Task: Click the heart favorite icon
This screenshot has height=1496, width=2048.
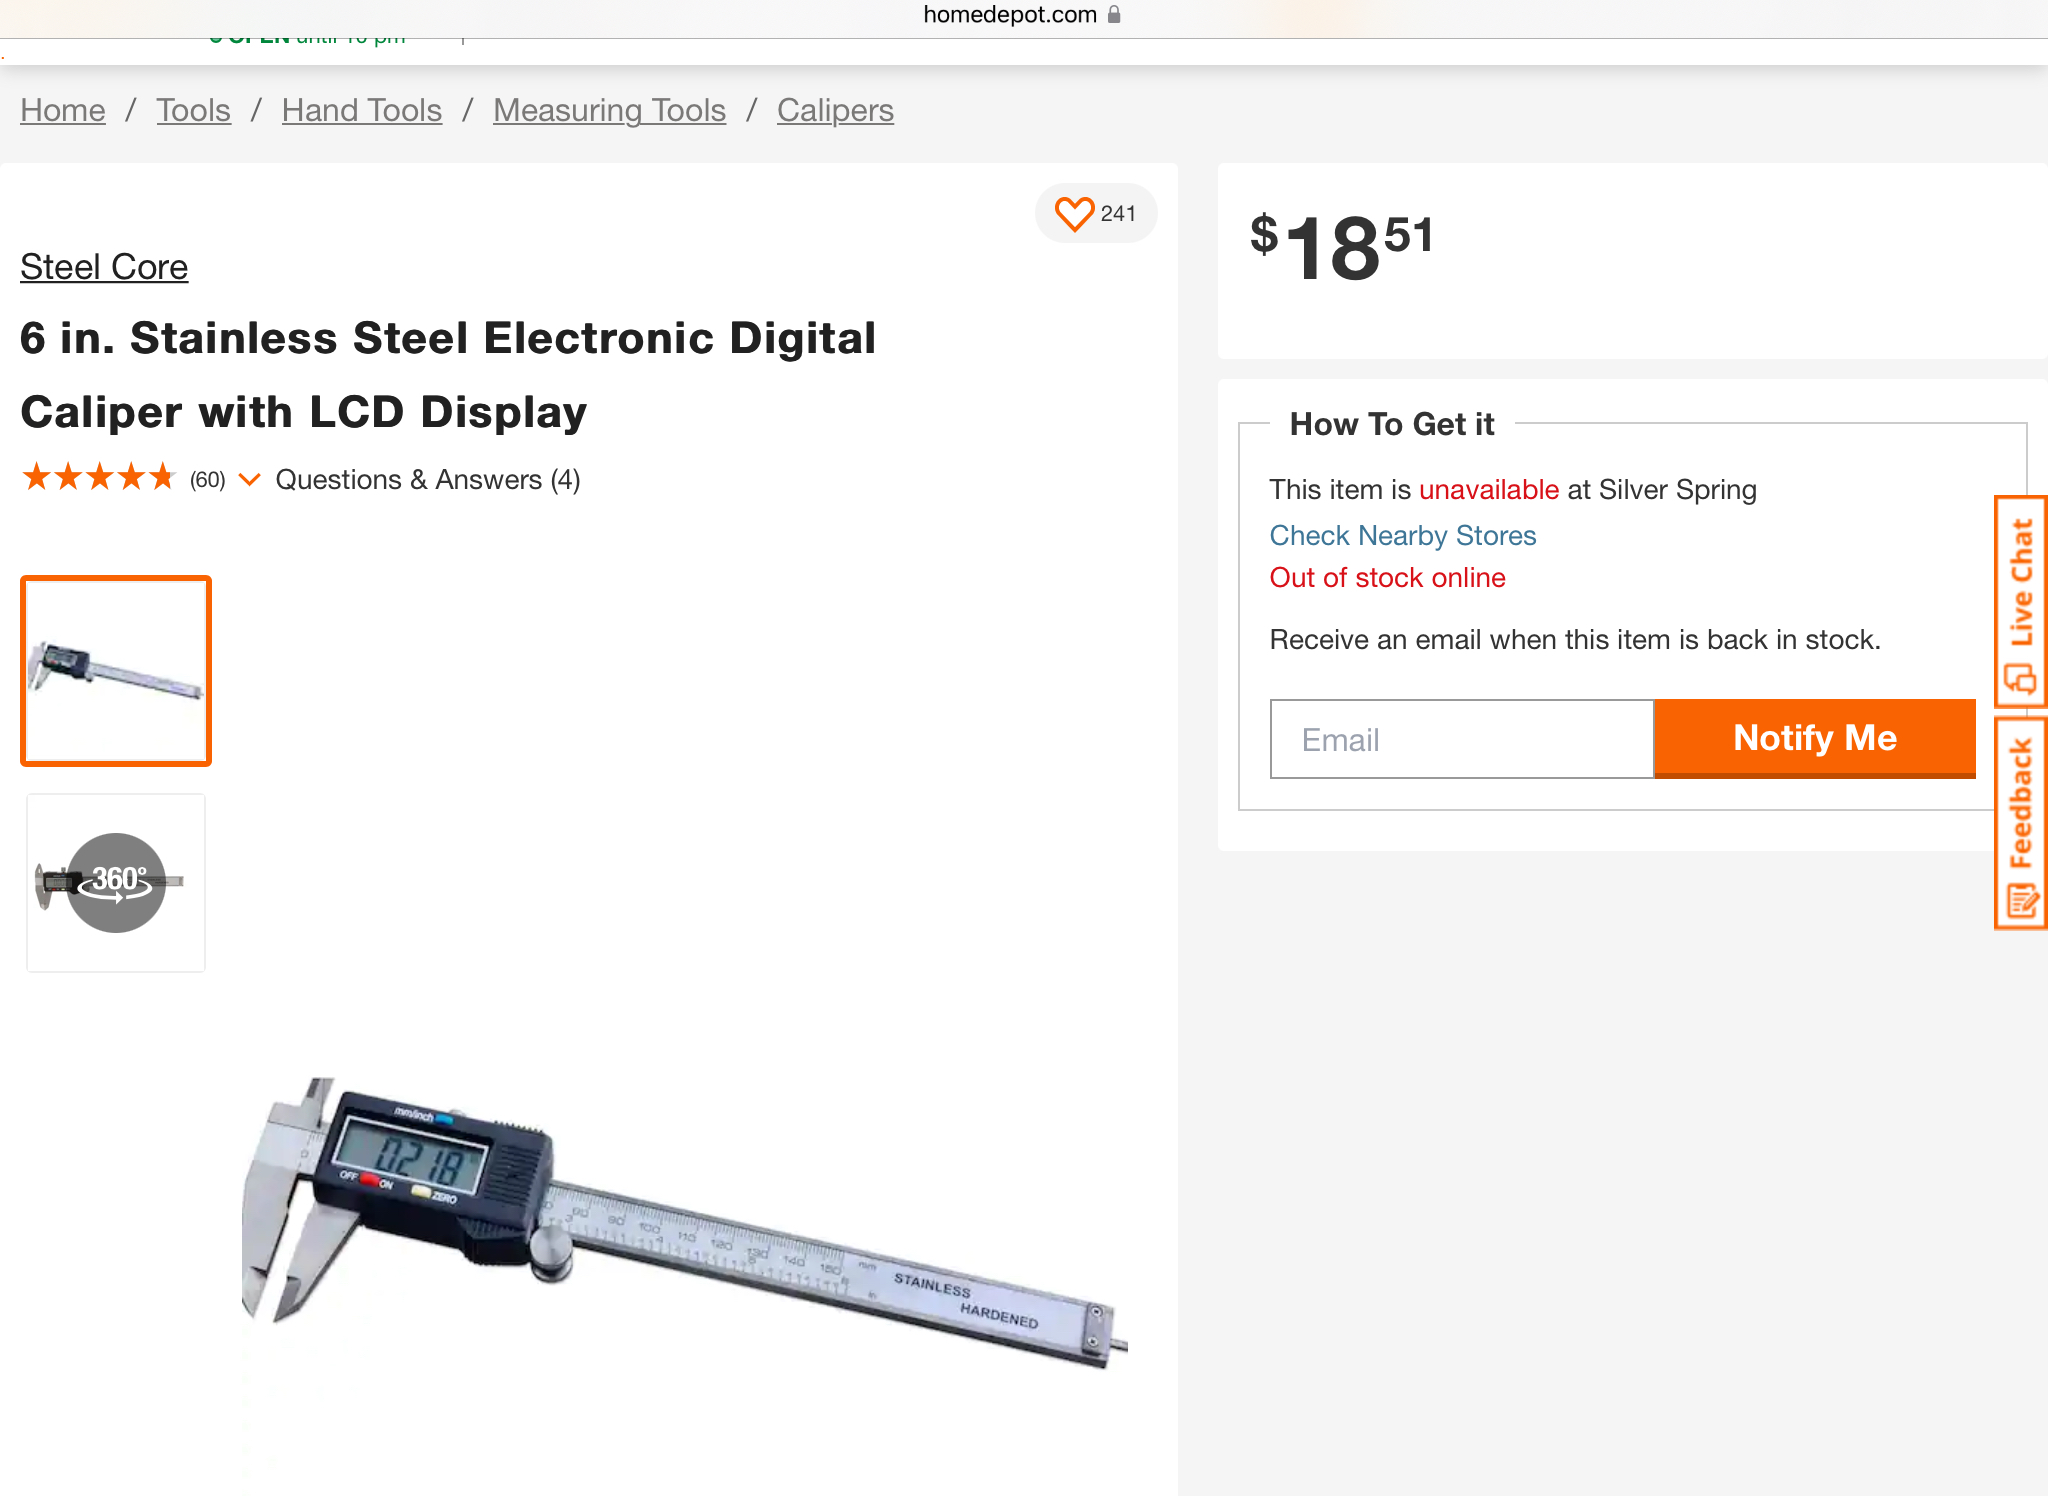Action: tap(1075, 214)
